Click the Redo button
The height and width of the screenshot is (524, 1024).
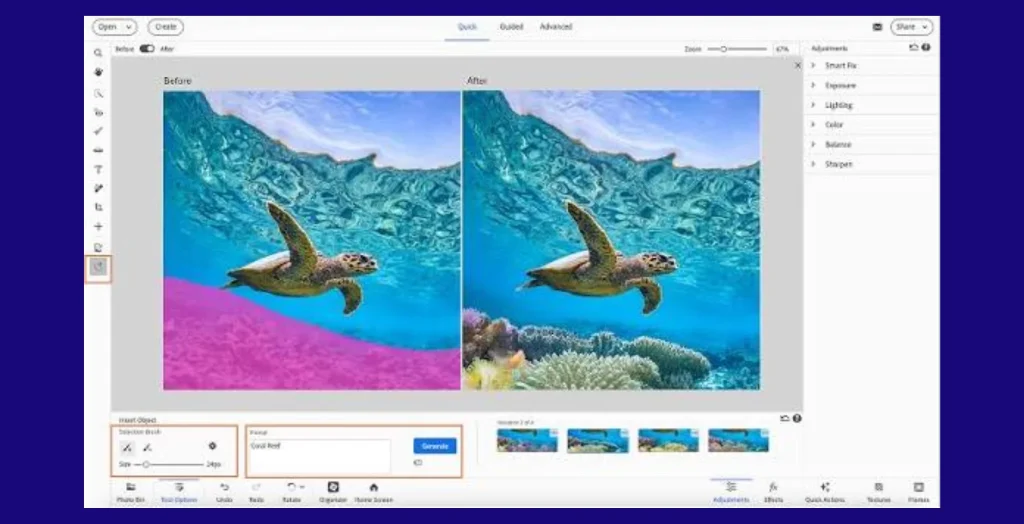click(256, 492)
